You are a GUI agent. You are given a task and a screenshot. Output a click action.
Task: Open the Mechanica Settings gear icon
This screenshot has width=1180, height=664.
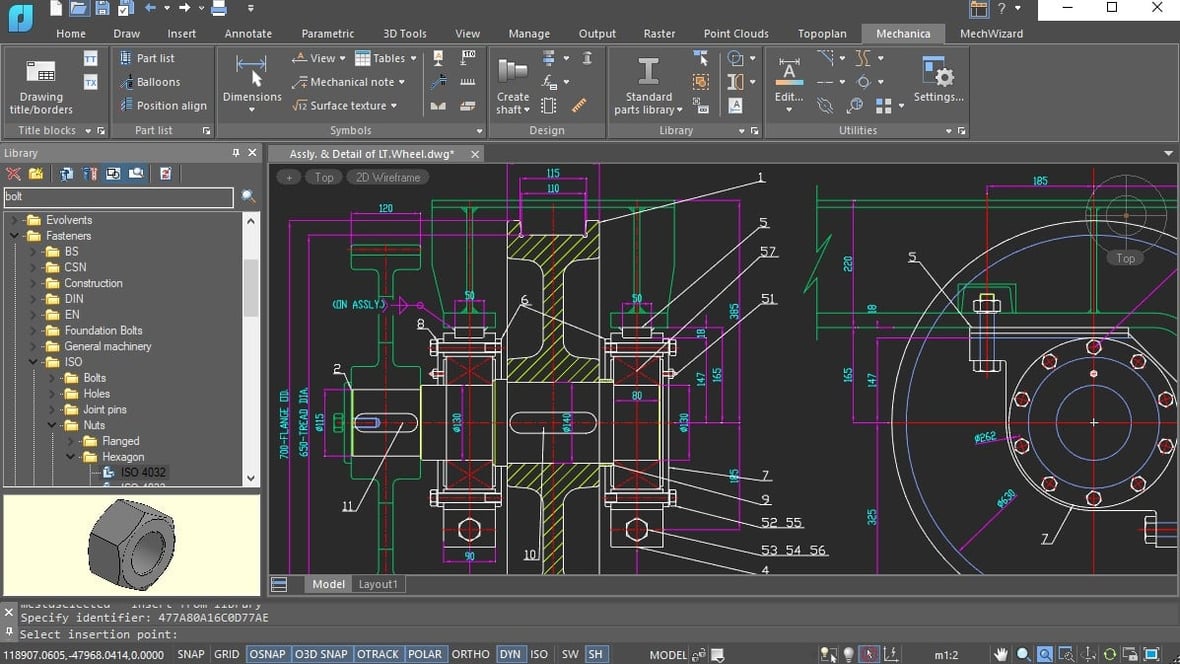(938, 72)
